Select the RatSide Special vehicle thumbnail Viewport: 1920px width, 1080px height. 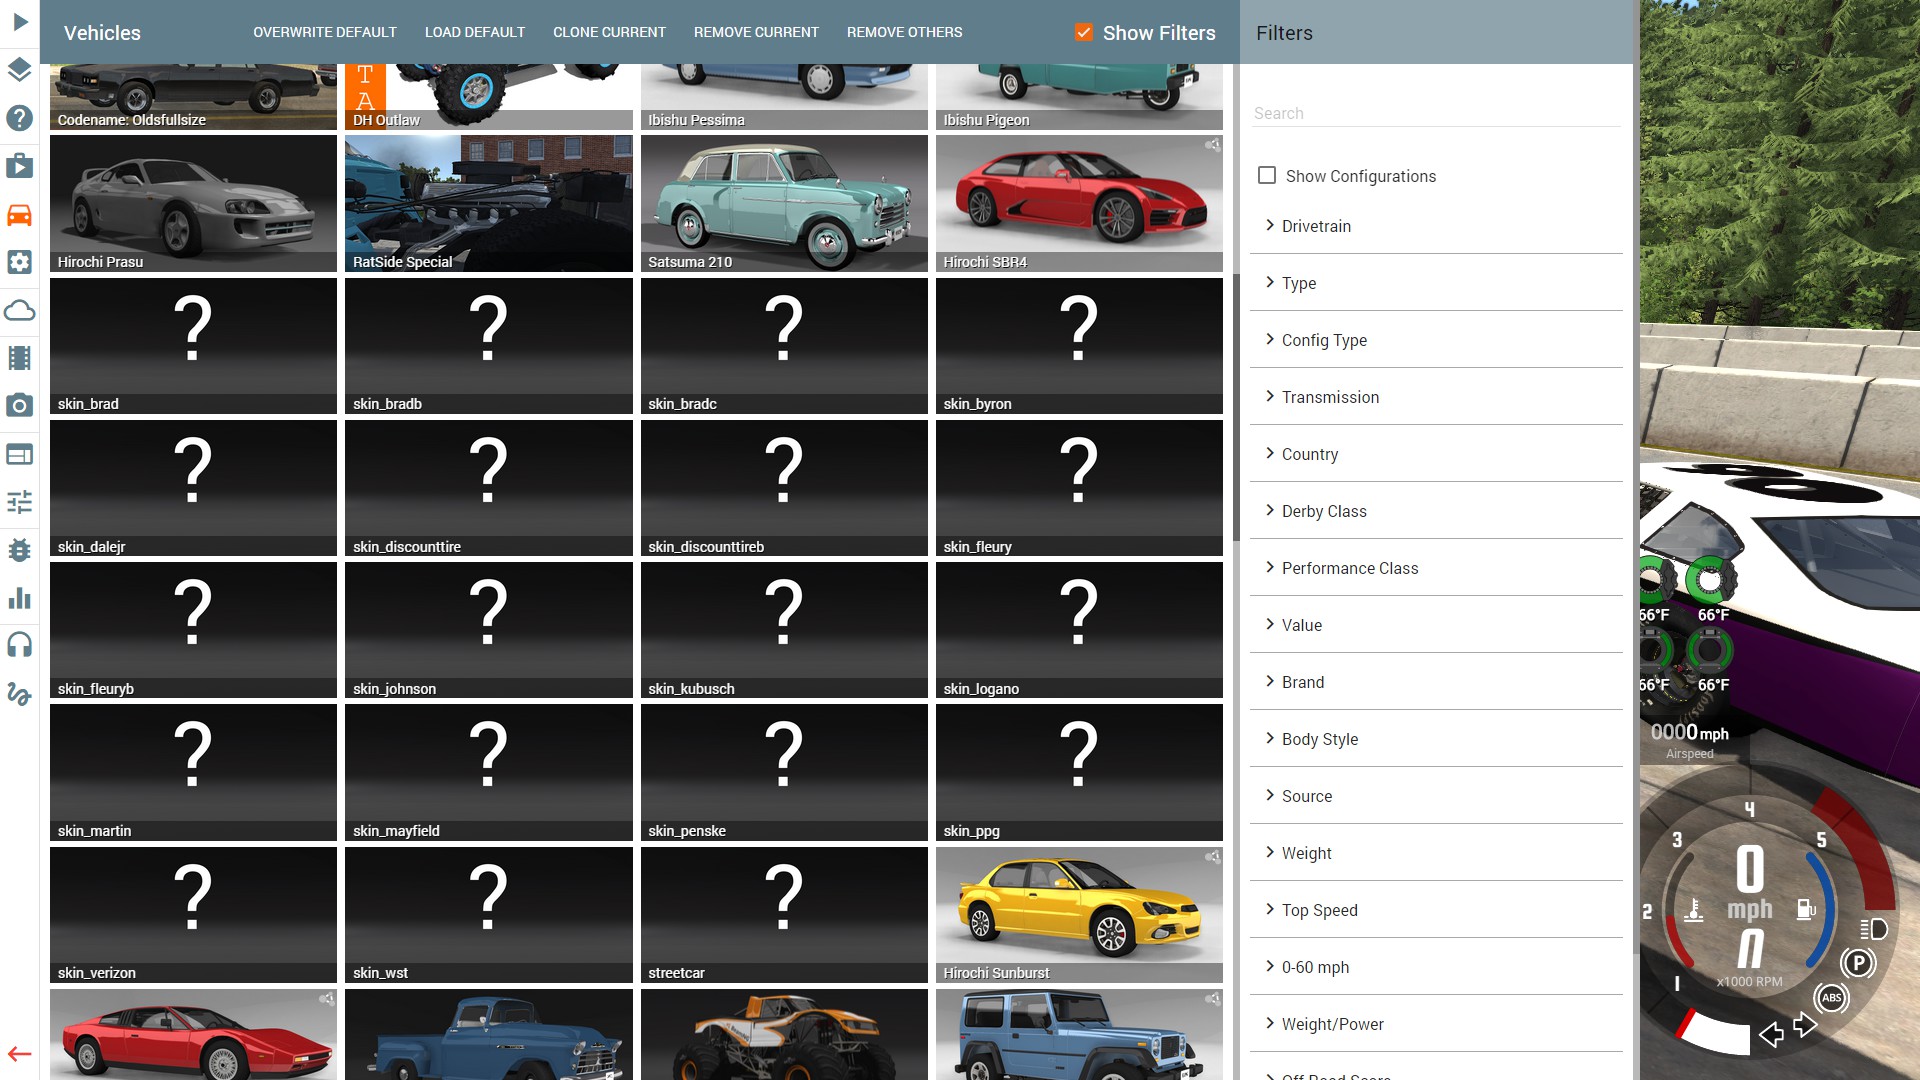pos(489,203)
